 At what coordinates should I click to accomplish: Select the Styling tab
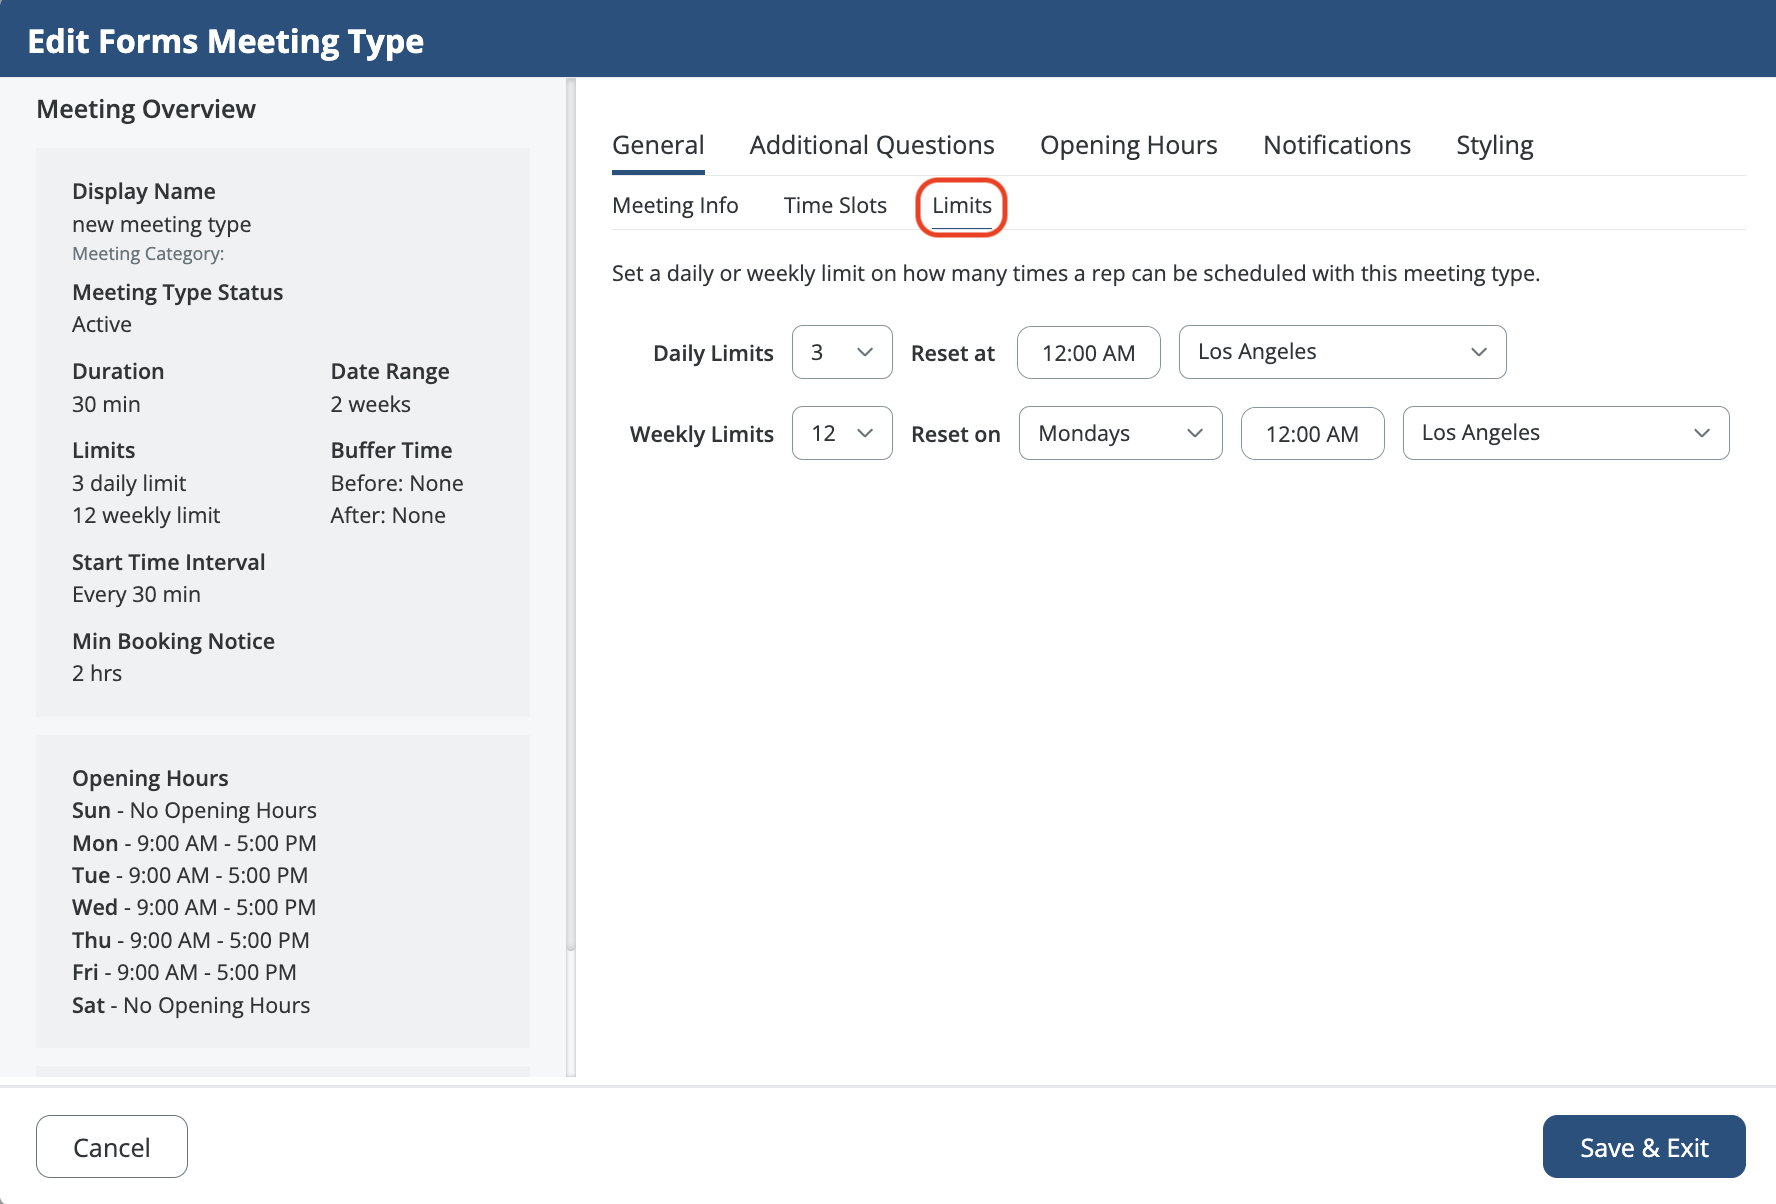(x=1494, y=145)
